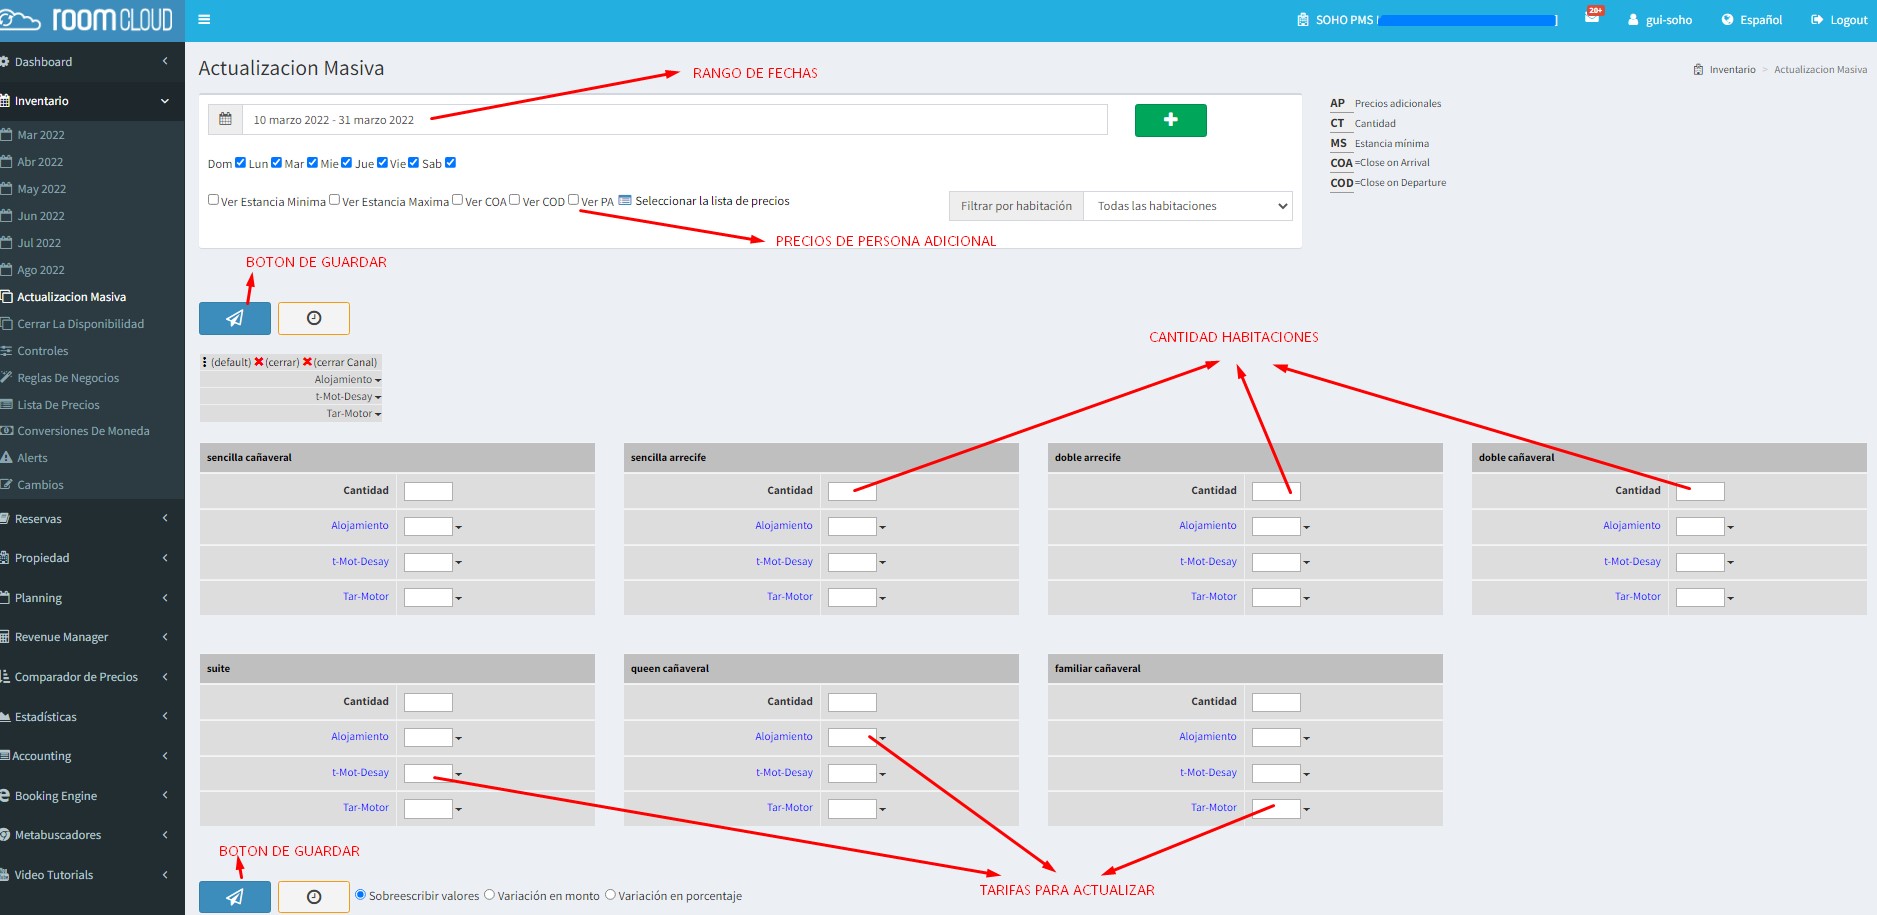
Task: Click the Cantidad field for sencilla cañaveral
Action: click(x=428, y=491)
